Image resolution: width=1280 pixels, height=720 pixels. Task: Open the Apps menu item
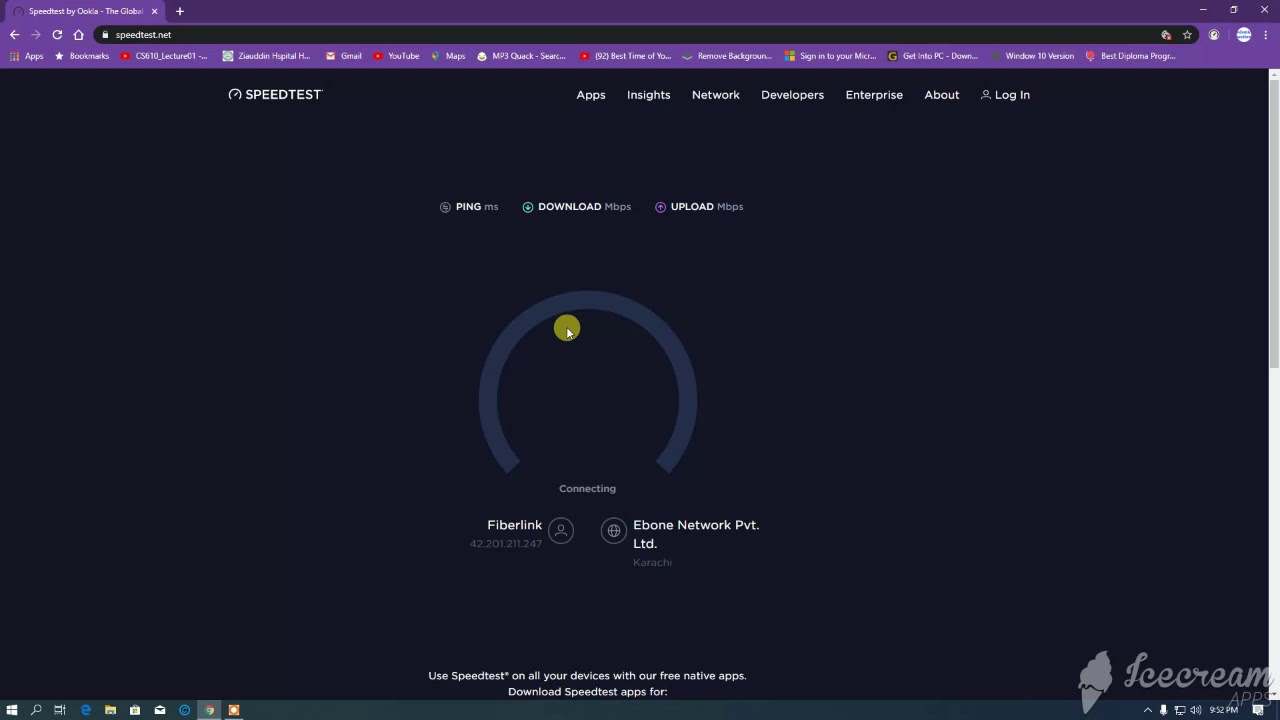(x=591, y=95)
